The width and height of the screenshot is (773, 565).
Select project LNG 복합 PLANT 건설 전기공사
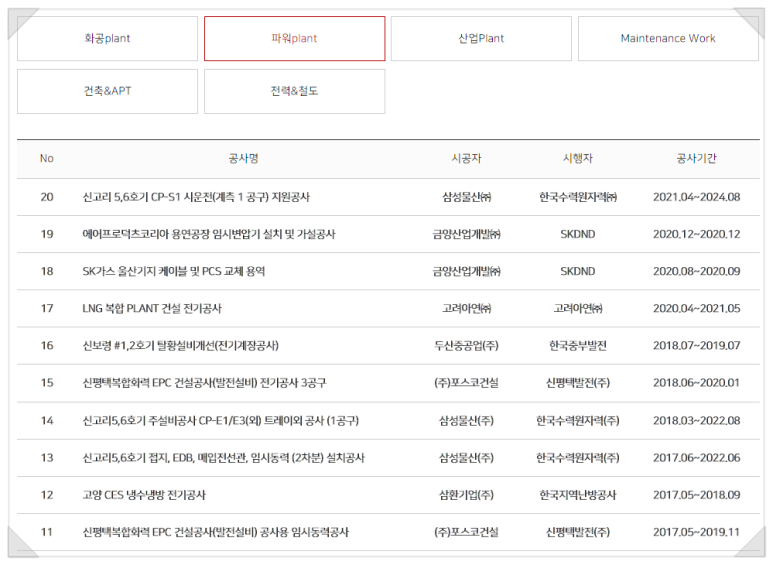(152, 309)
